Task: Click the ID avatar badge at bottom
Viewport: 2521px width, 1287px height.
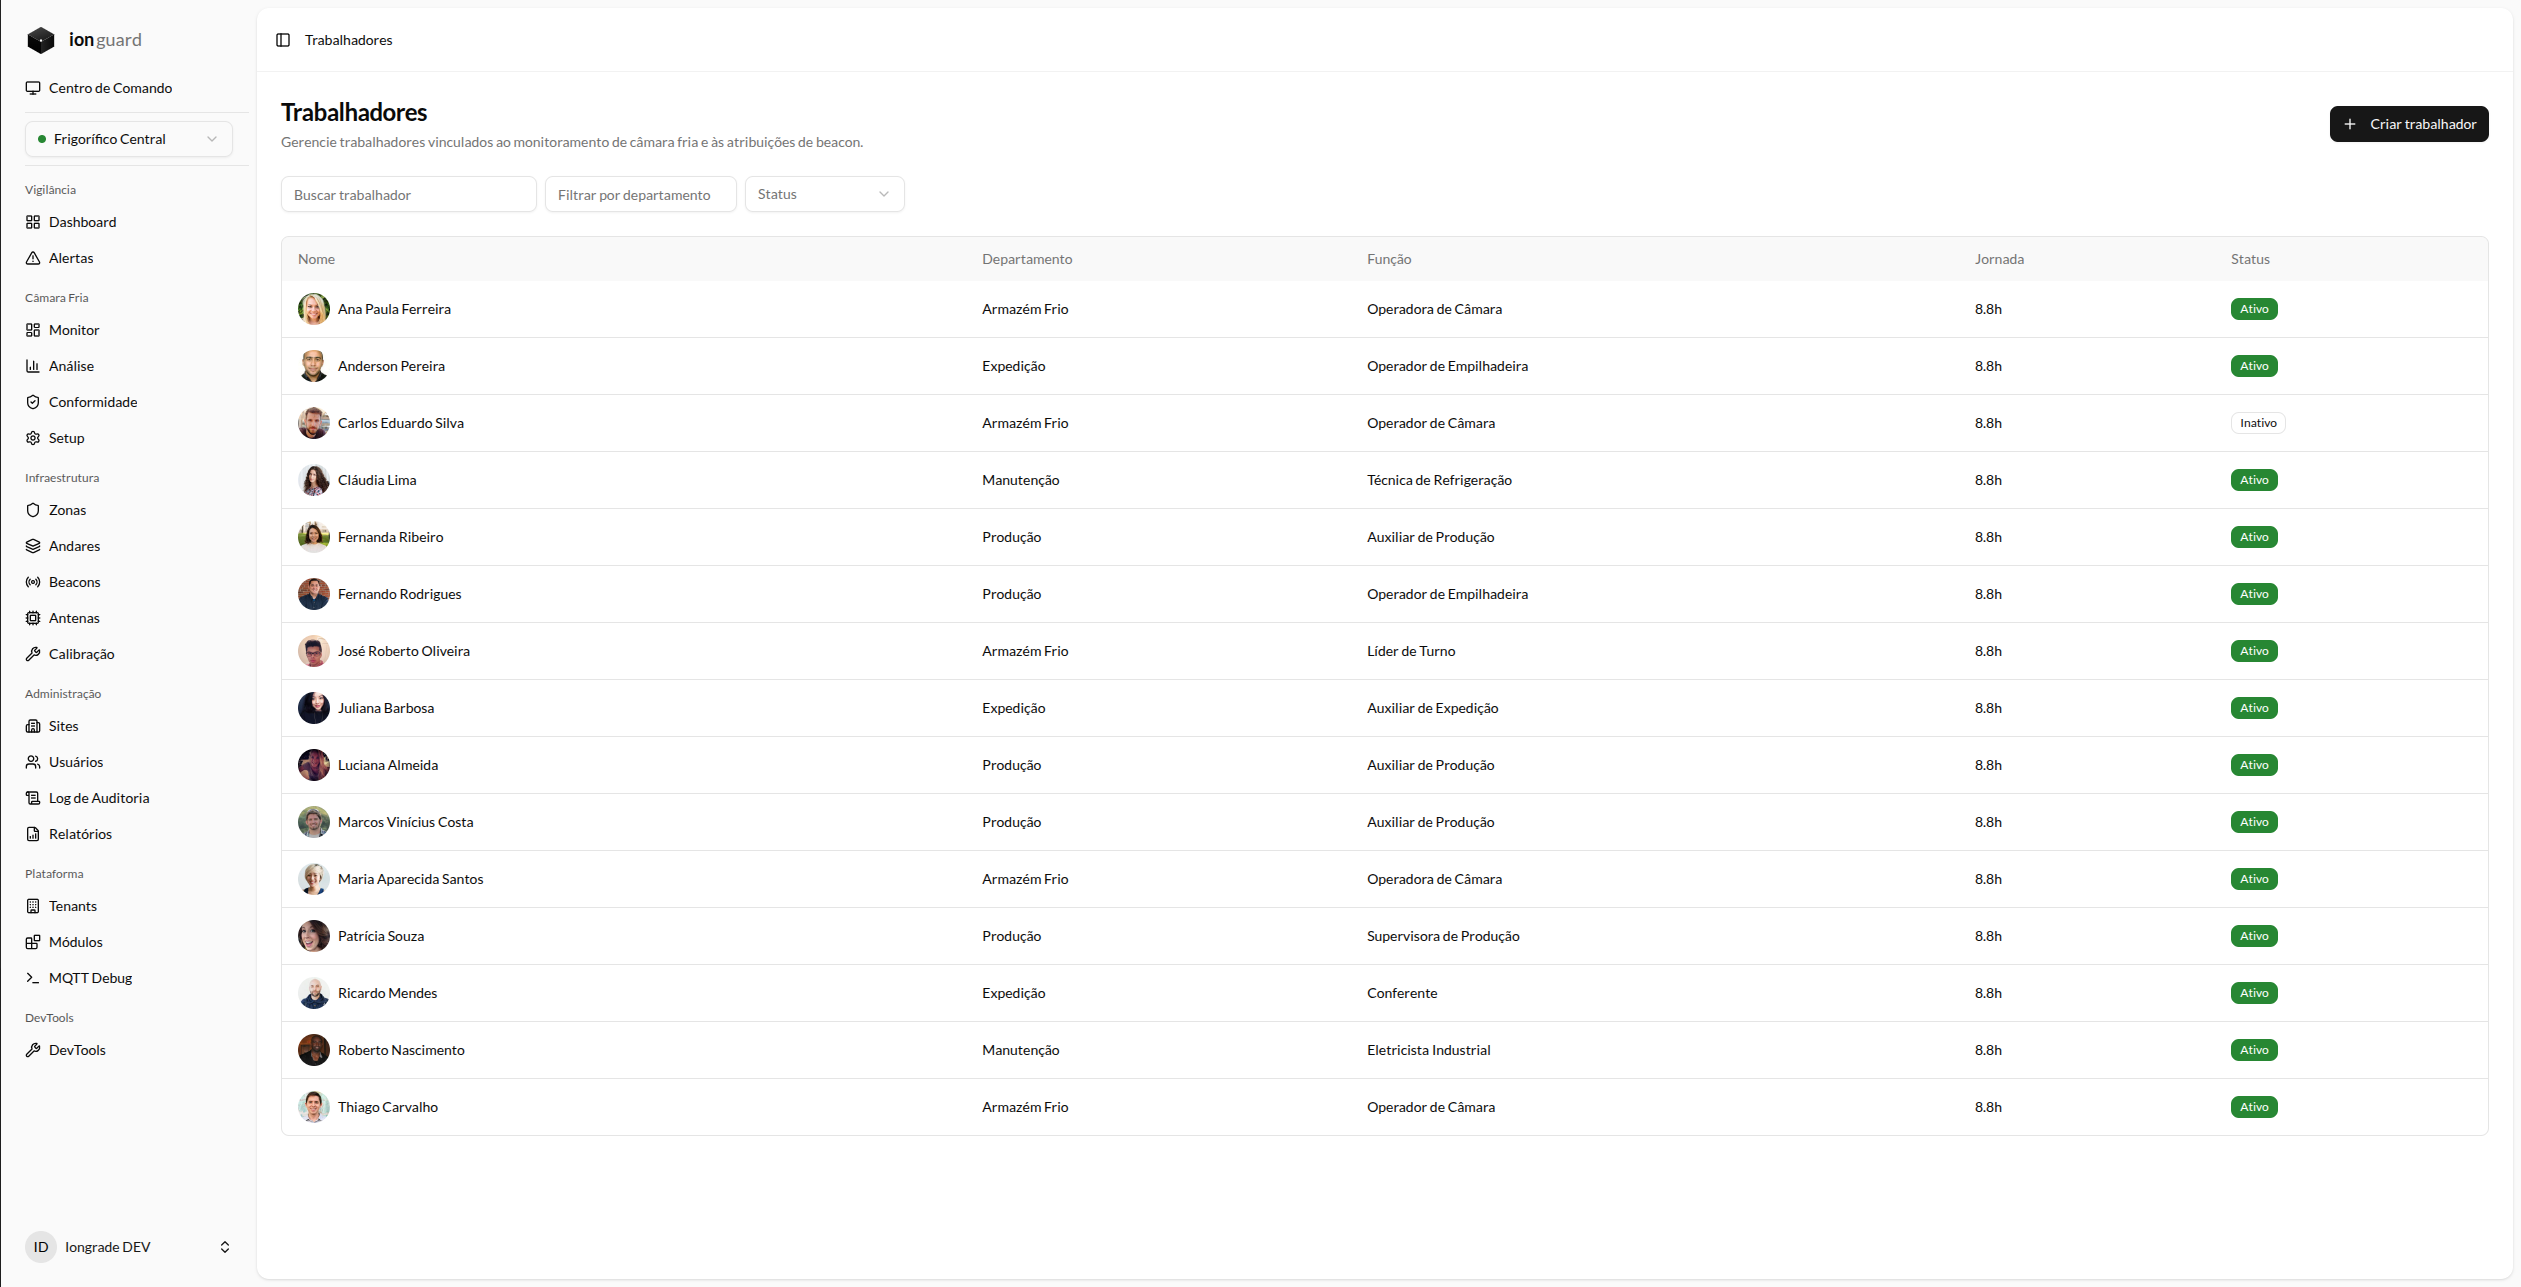Action: point(41,1247)
